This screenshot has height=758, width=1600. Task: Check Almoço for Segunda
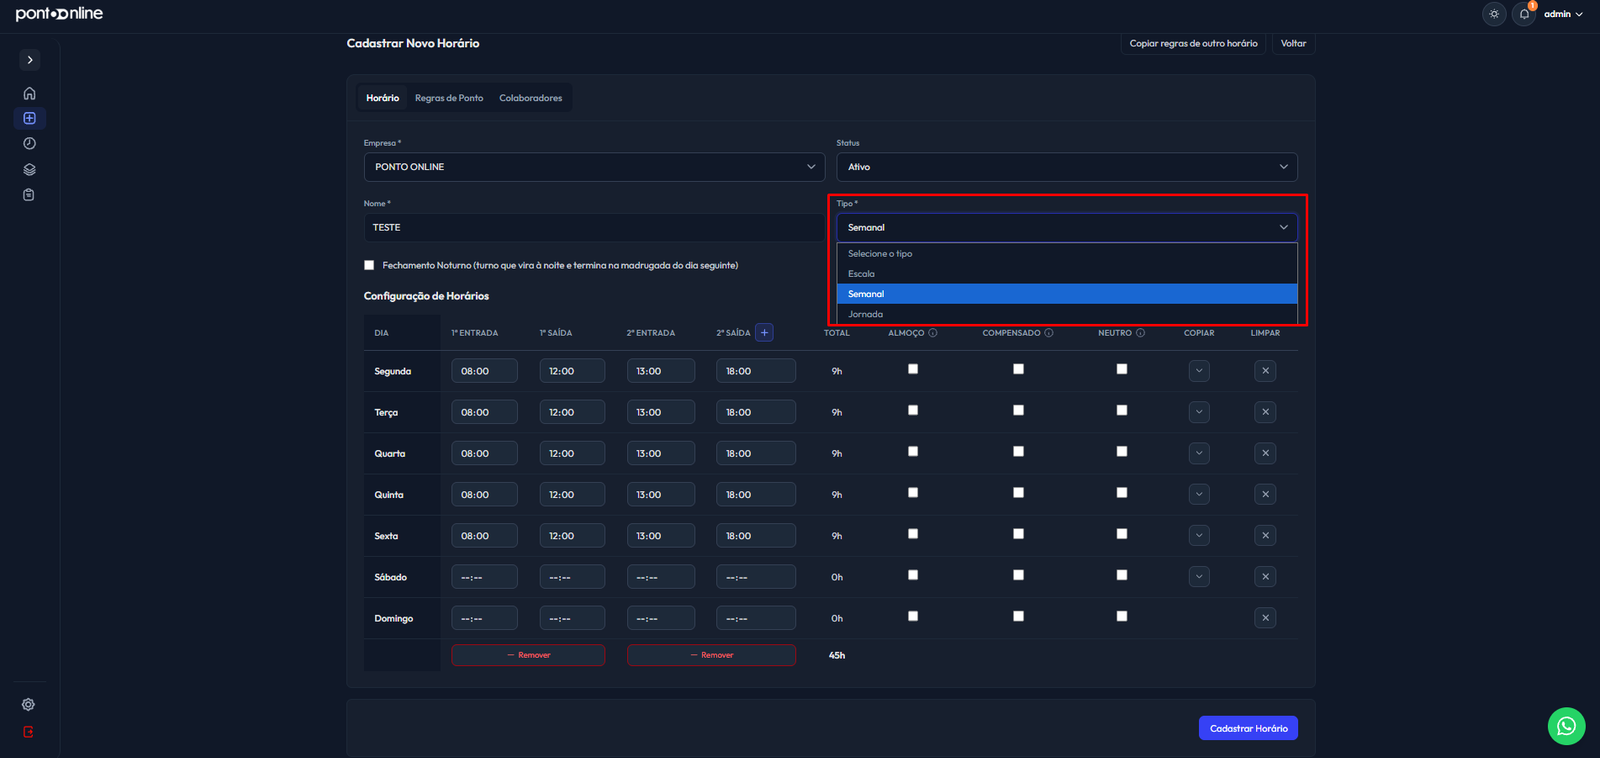coord(913,369)
